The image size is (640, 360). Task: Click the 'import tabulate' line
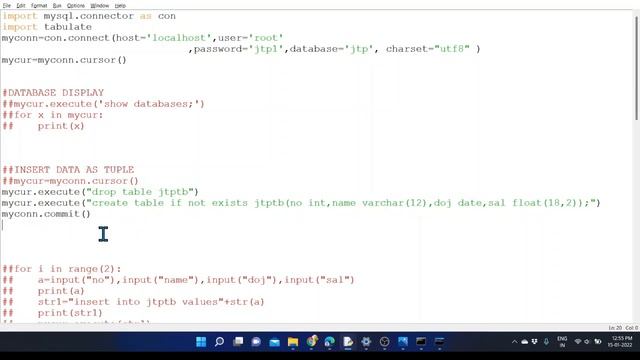tap(47, 27)
